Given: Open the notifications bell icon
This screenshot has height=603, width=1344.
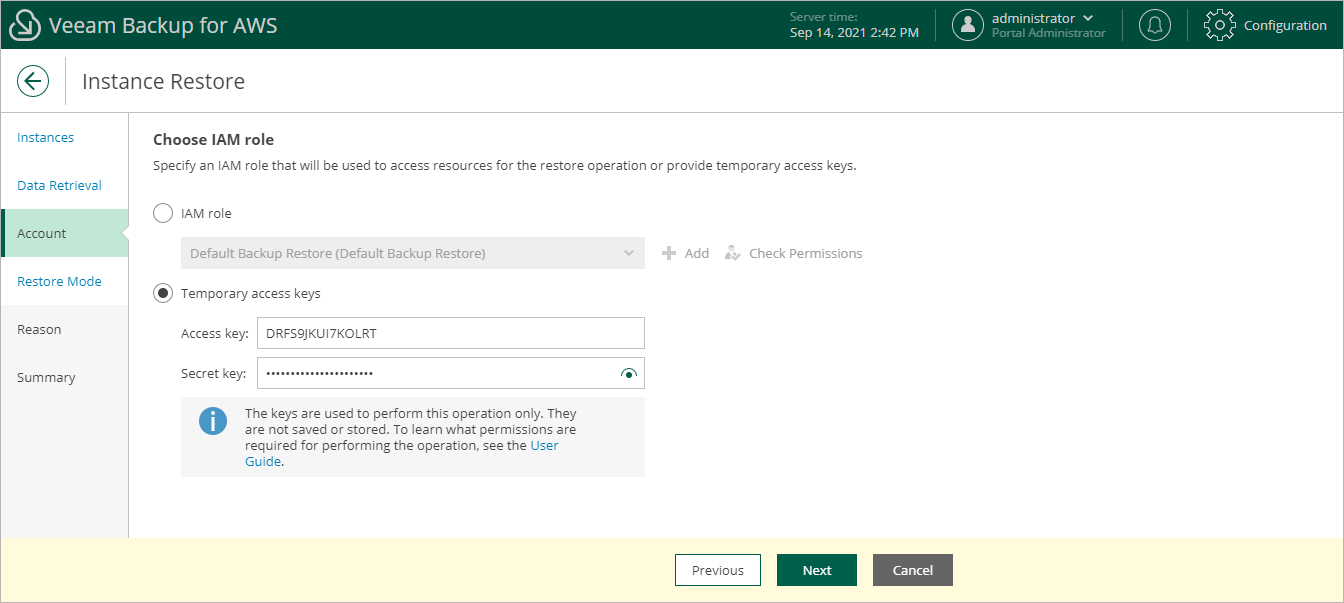Looking at the screenshot, I should (x=1155, y=25).
